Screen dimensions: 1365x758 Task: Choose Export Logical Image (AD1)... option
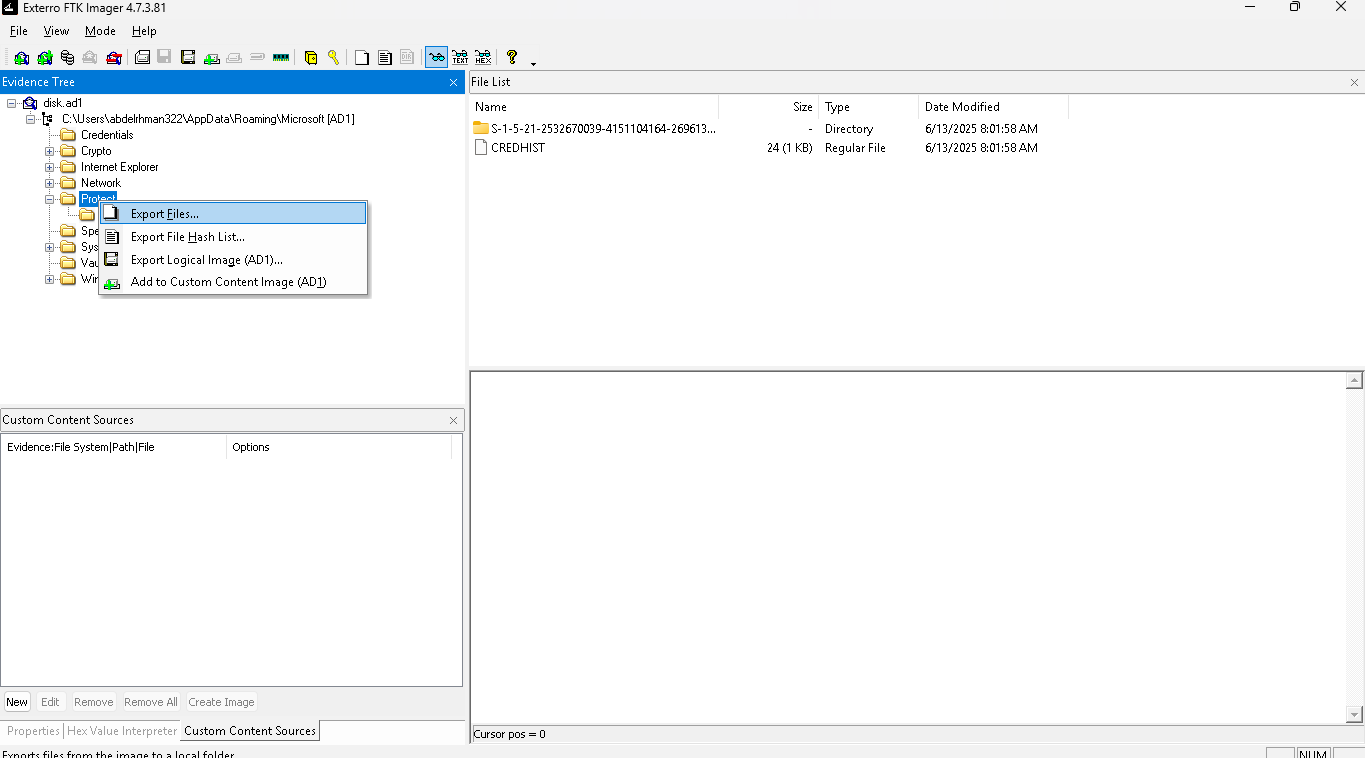pyautogui.click(x=233, y=260)
